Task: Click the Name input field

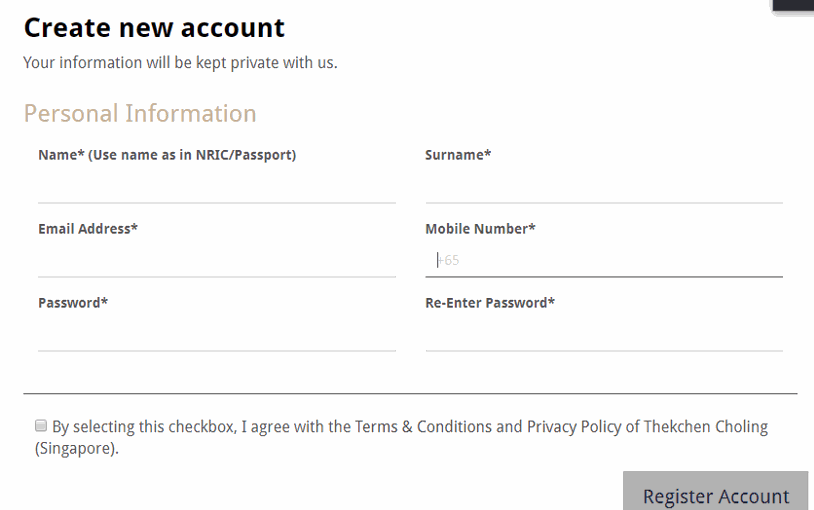Action: 216,186
